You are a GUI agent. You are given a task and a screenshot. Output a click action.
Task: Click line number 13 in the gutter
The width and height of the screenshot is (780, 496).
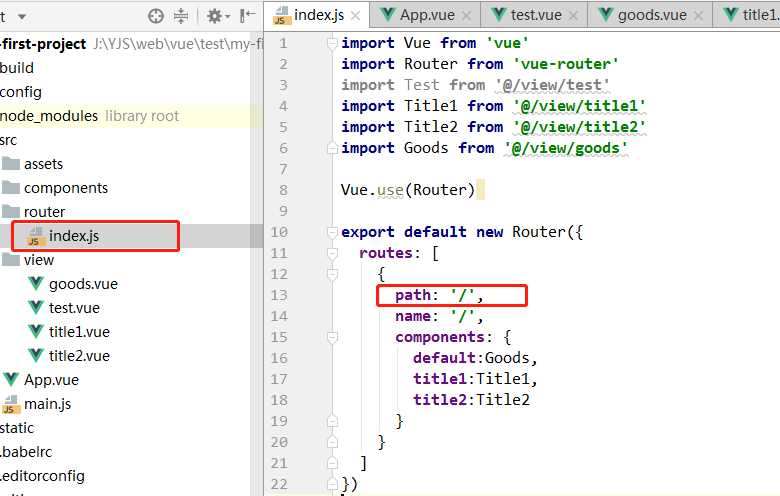[x=279, y=295]
